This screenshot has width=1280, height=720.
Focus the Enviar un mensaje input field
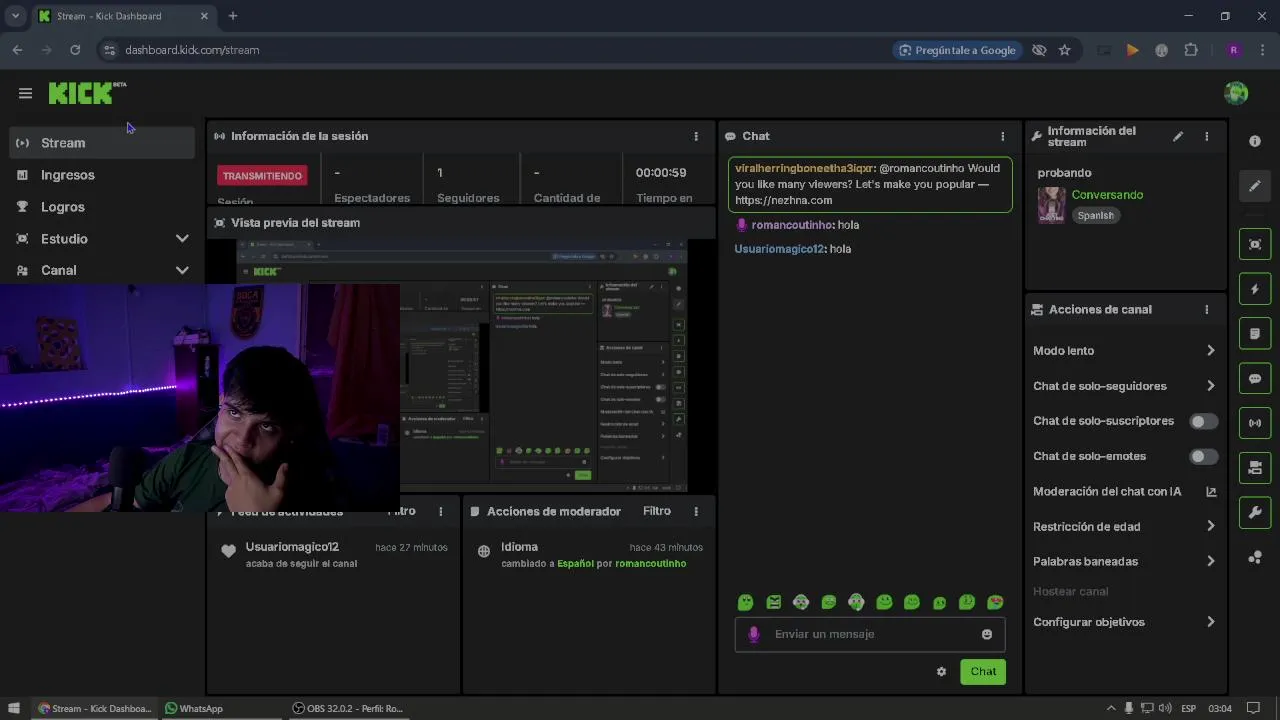(x=870, y=634)
